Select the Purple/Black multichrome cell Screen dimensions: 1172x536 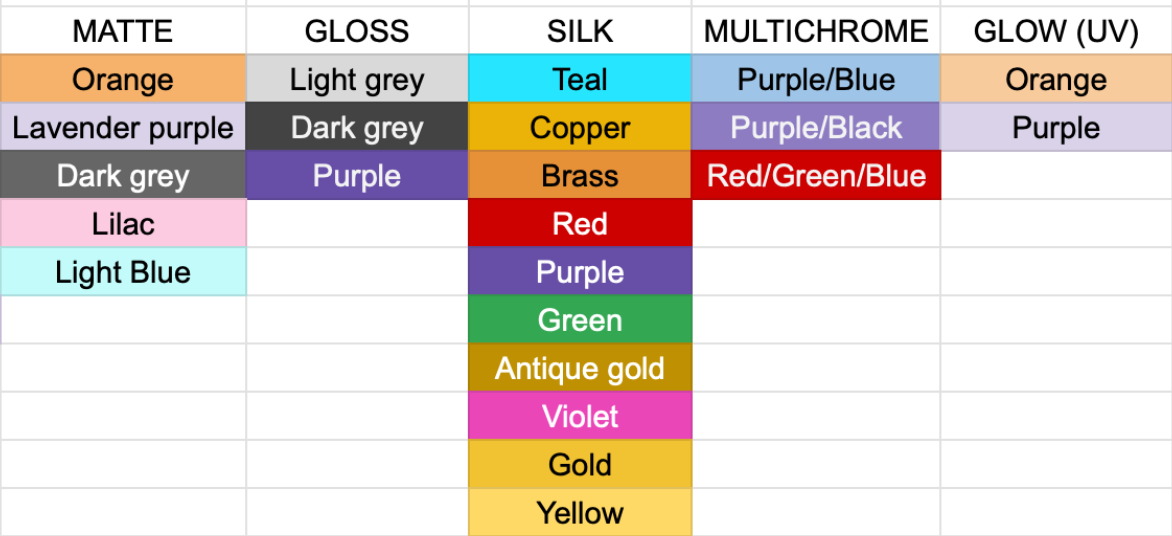816,128
